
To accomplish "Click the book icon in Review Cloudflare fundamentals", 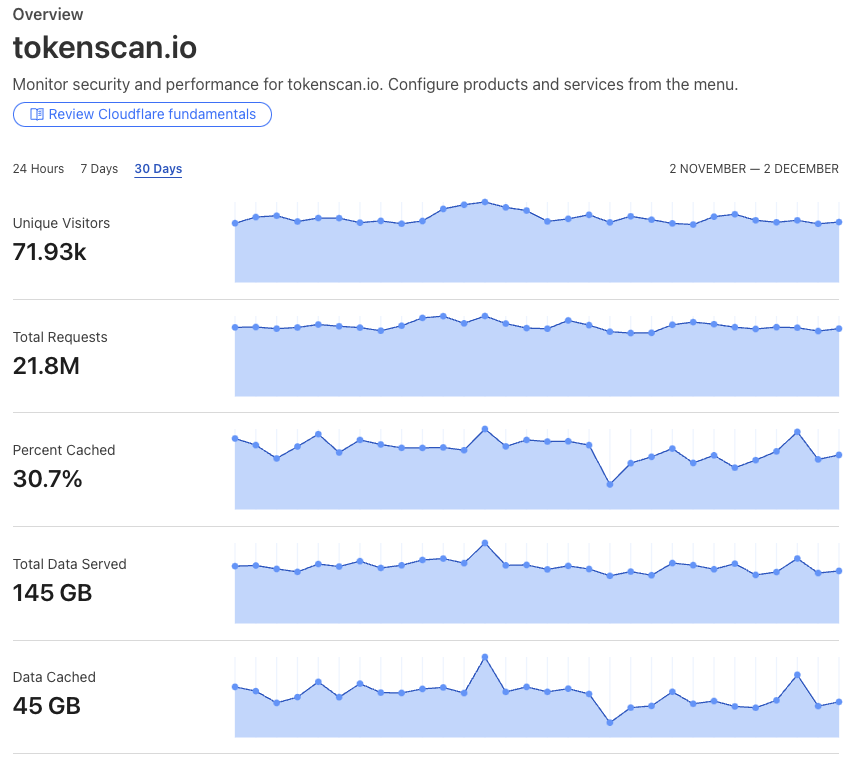I will coord(36,114).
